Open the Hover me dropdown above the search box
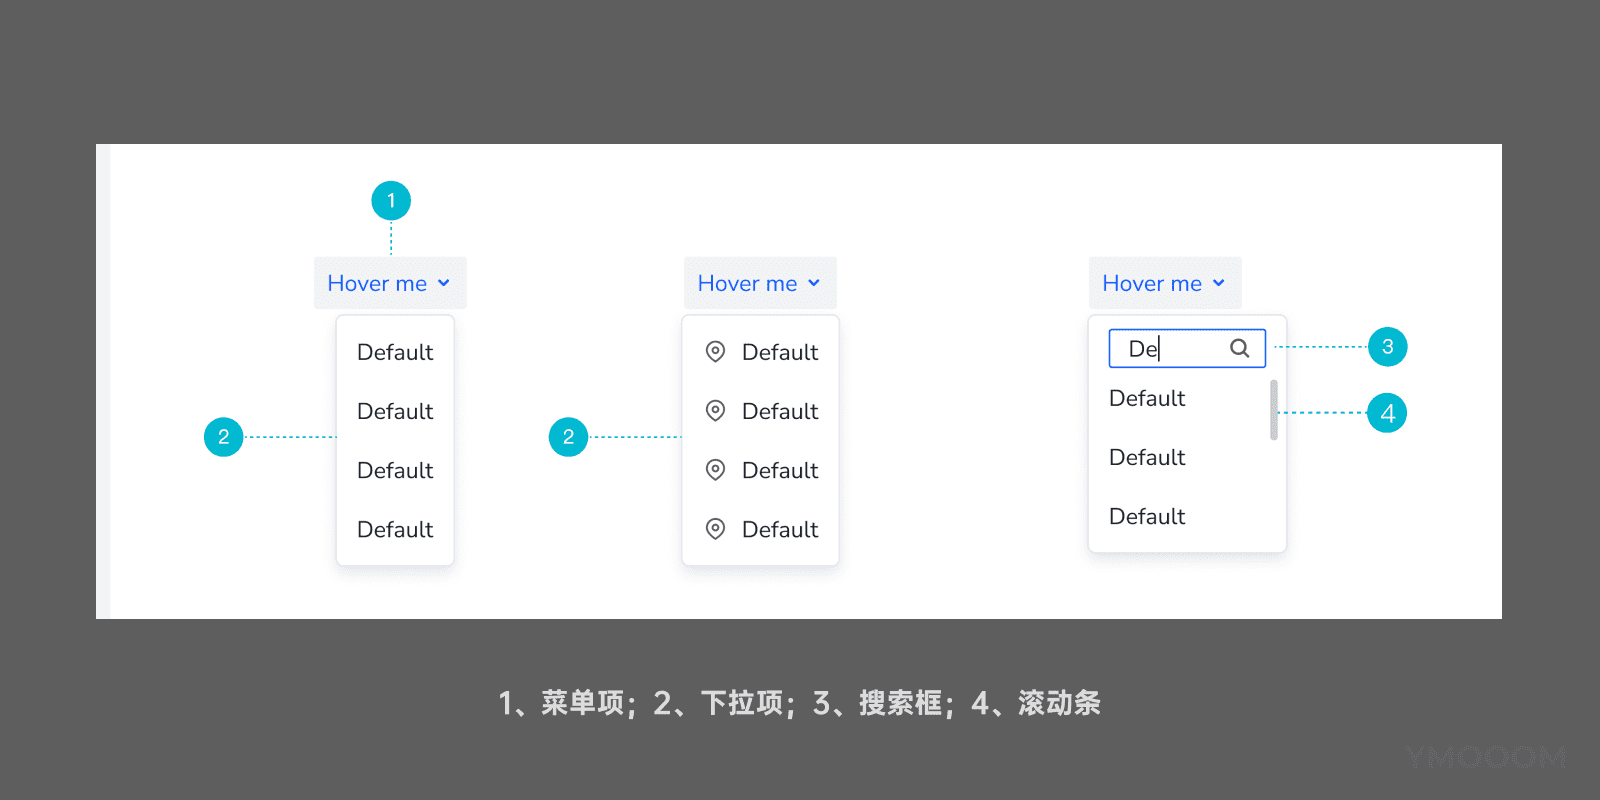Image resolution: width=1600 pixels, height=800 pixels. 1165,283
